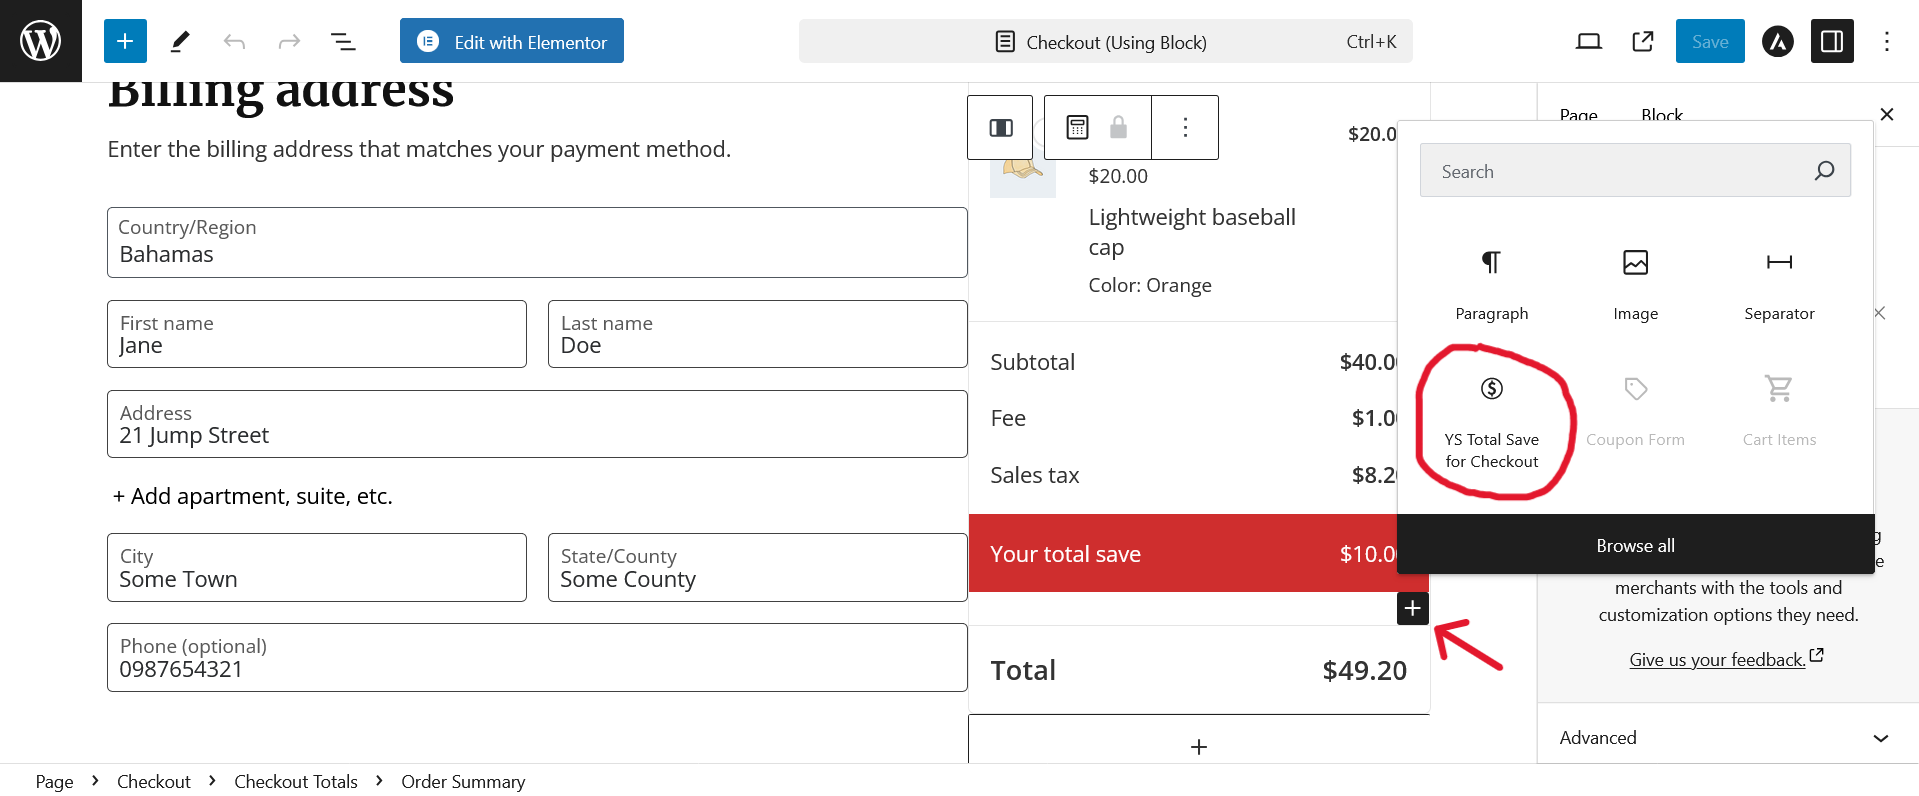Click the Undo arrow icon
The width and height of the screenshot is (1919, 796).
point(235,41)
